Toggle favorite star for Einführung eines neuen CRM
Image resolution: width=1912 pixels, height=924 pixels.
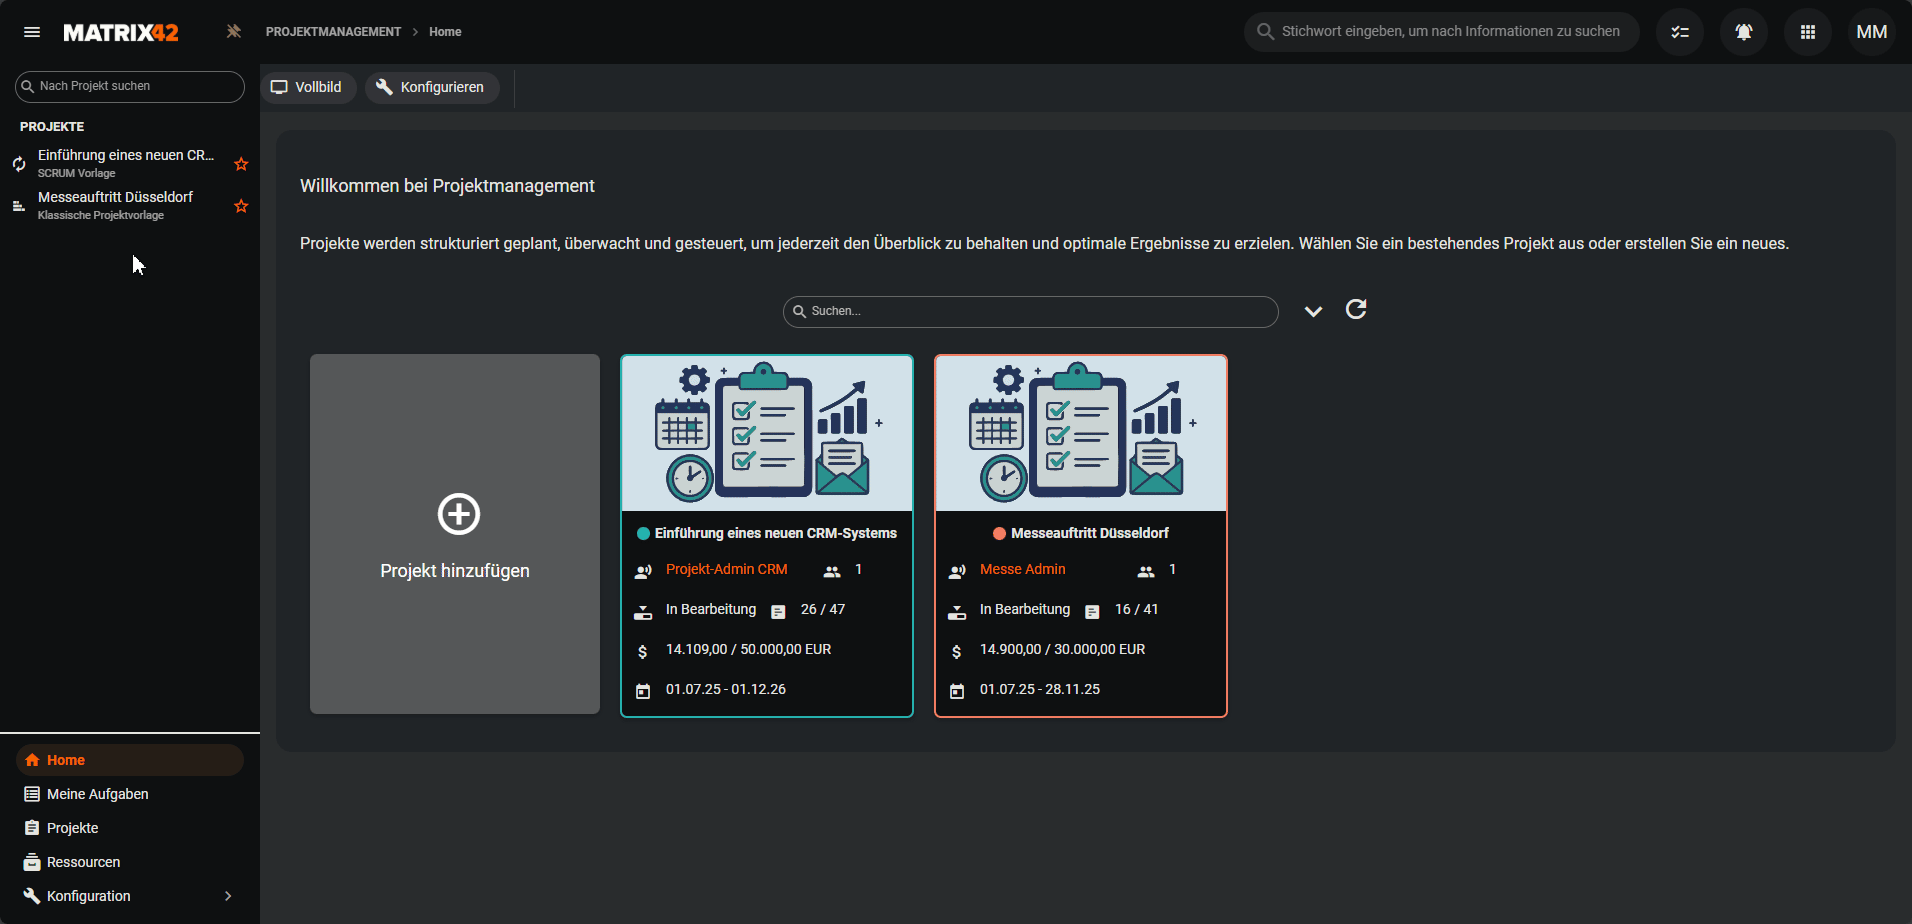241,164
